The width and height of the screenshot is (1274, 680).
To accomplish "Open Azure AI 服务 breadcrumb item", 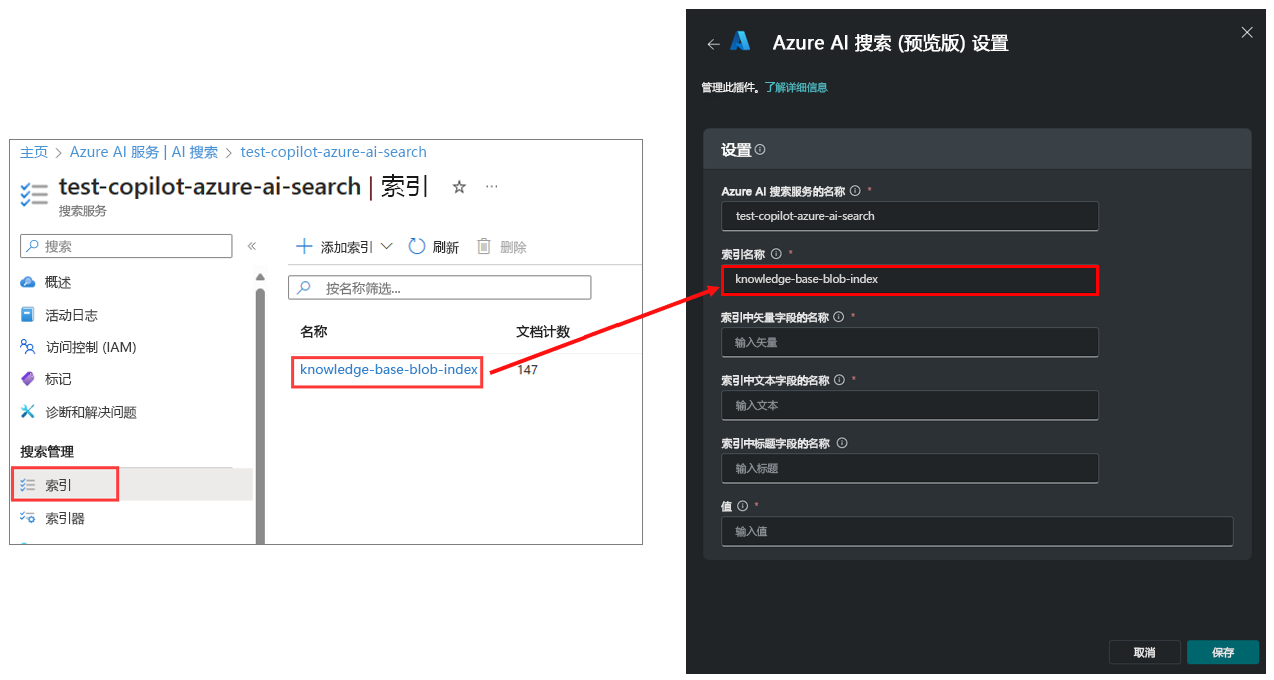I will [x=113, y=152].
